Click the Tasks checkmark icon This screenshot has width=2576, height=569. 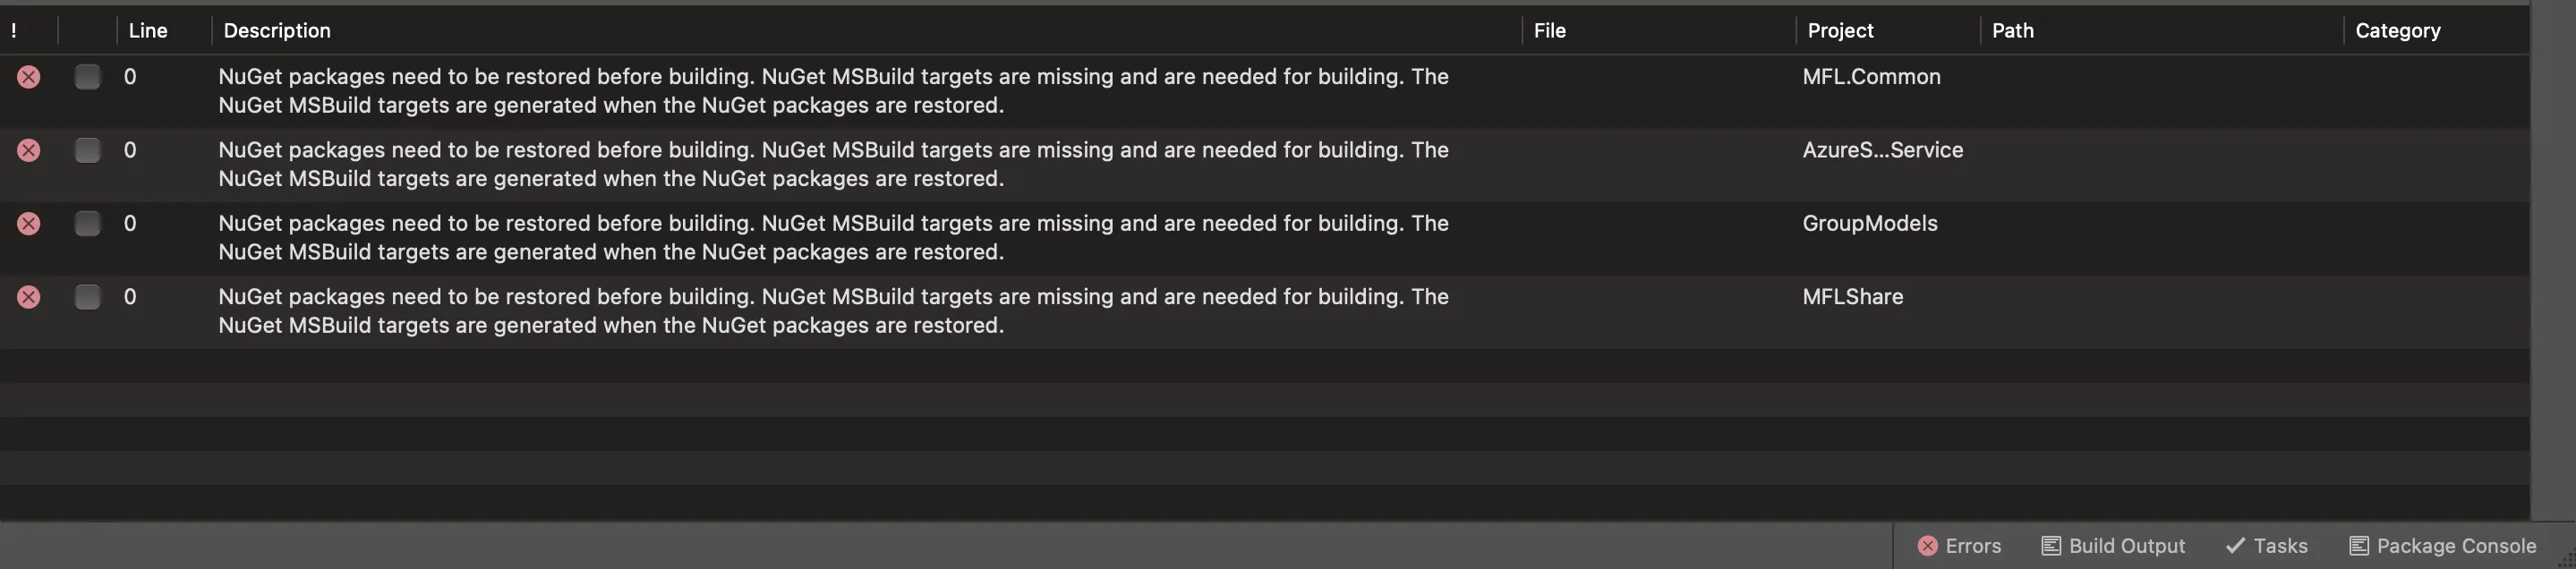pyautogui.click(x=2235, y=546)
